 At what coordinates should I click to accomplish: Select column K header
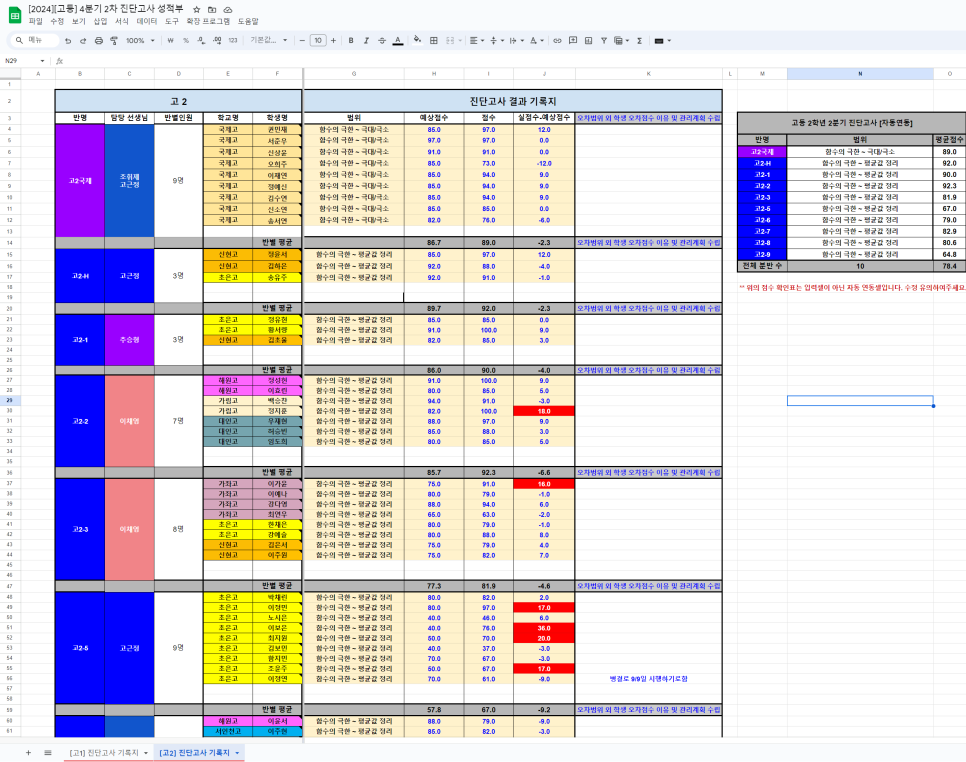coord(649,74)
